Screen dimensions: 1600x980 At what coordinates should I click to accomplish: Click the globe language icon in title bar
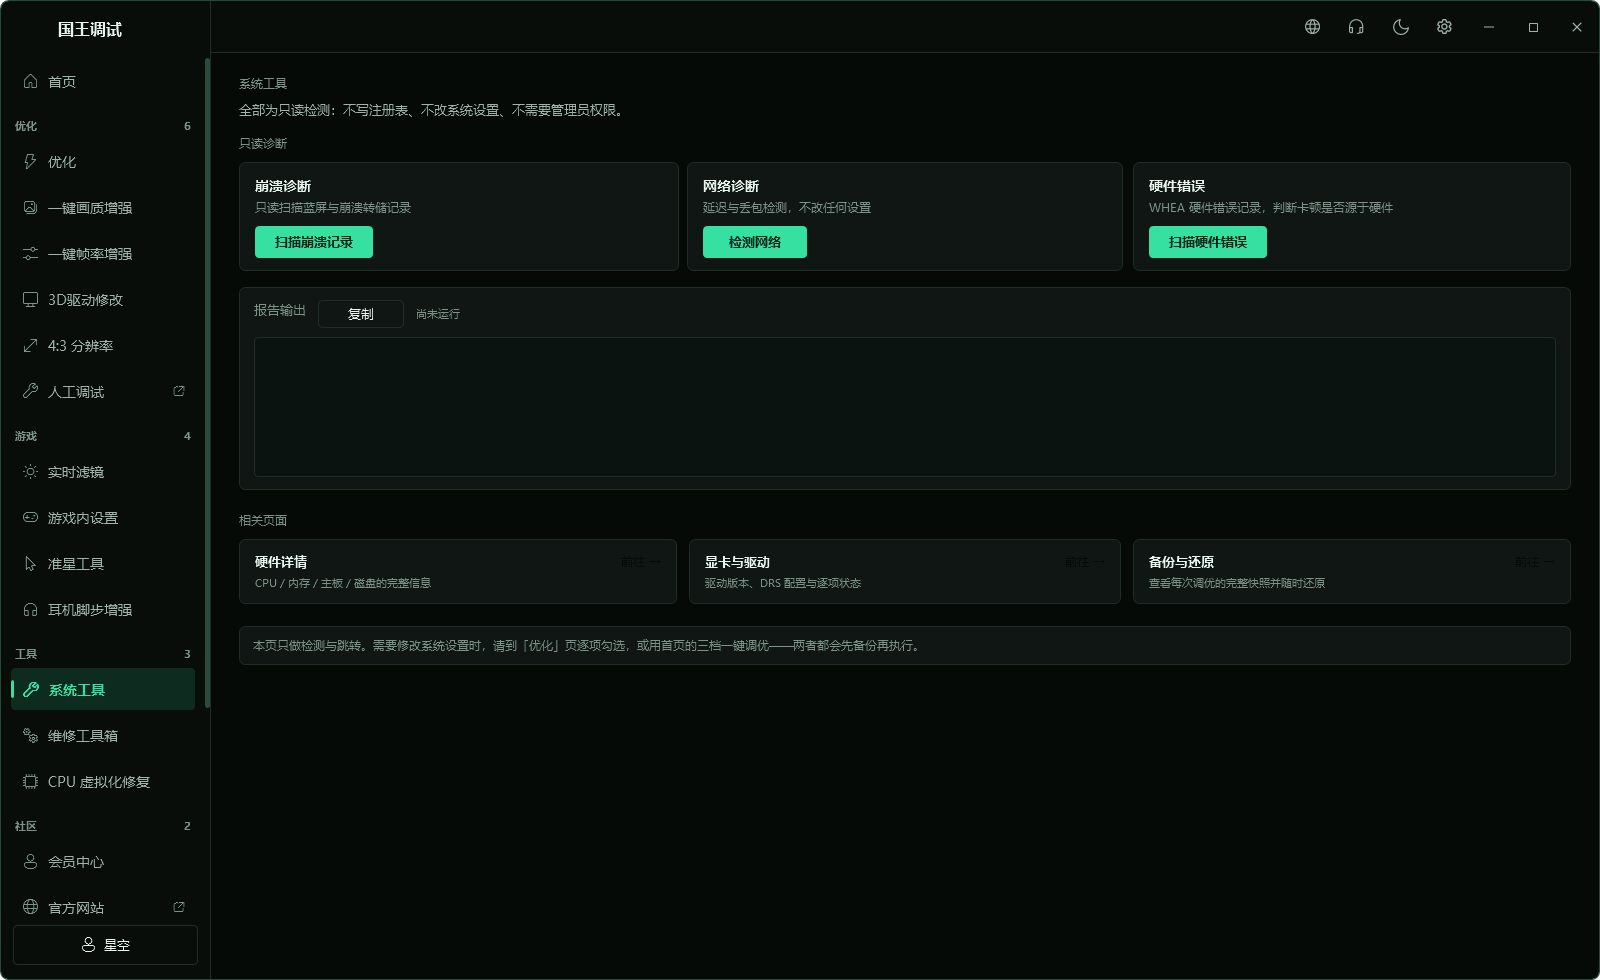click(x=1312, y=27)
